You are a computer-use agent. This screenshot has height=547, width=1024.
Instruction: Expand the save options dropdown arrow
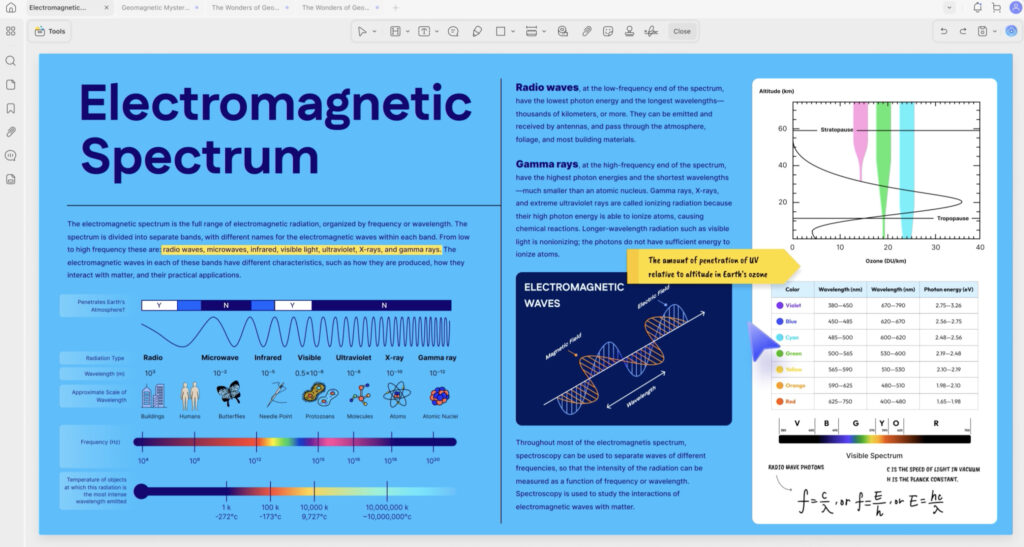click(x=995, y=31)
